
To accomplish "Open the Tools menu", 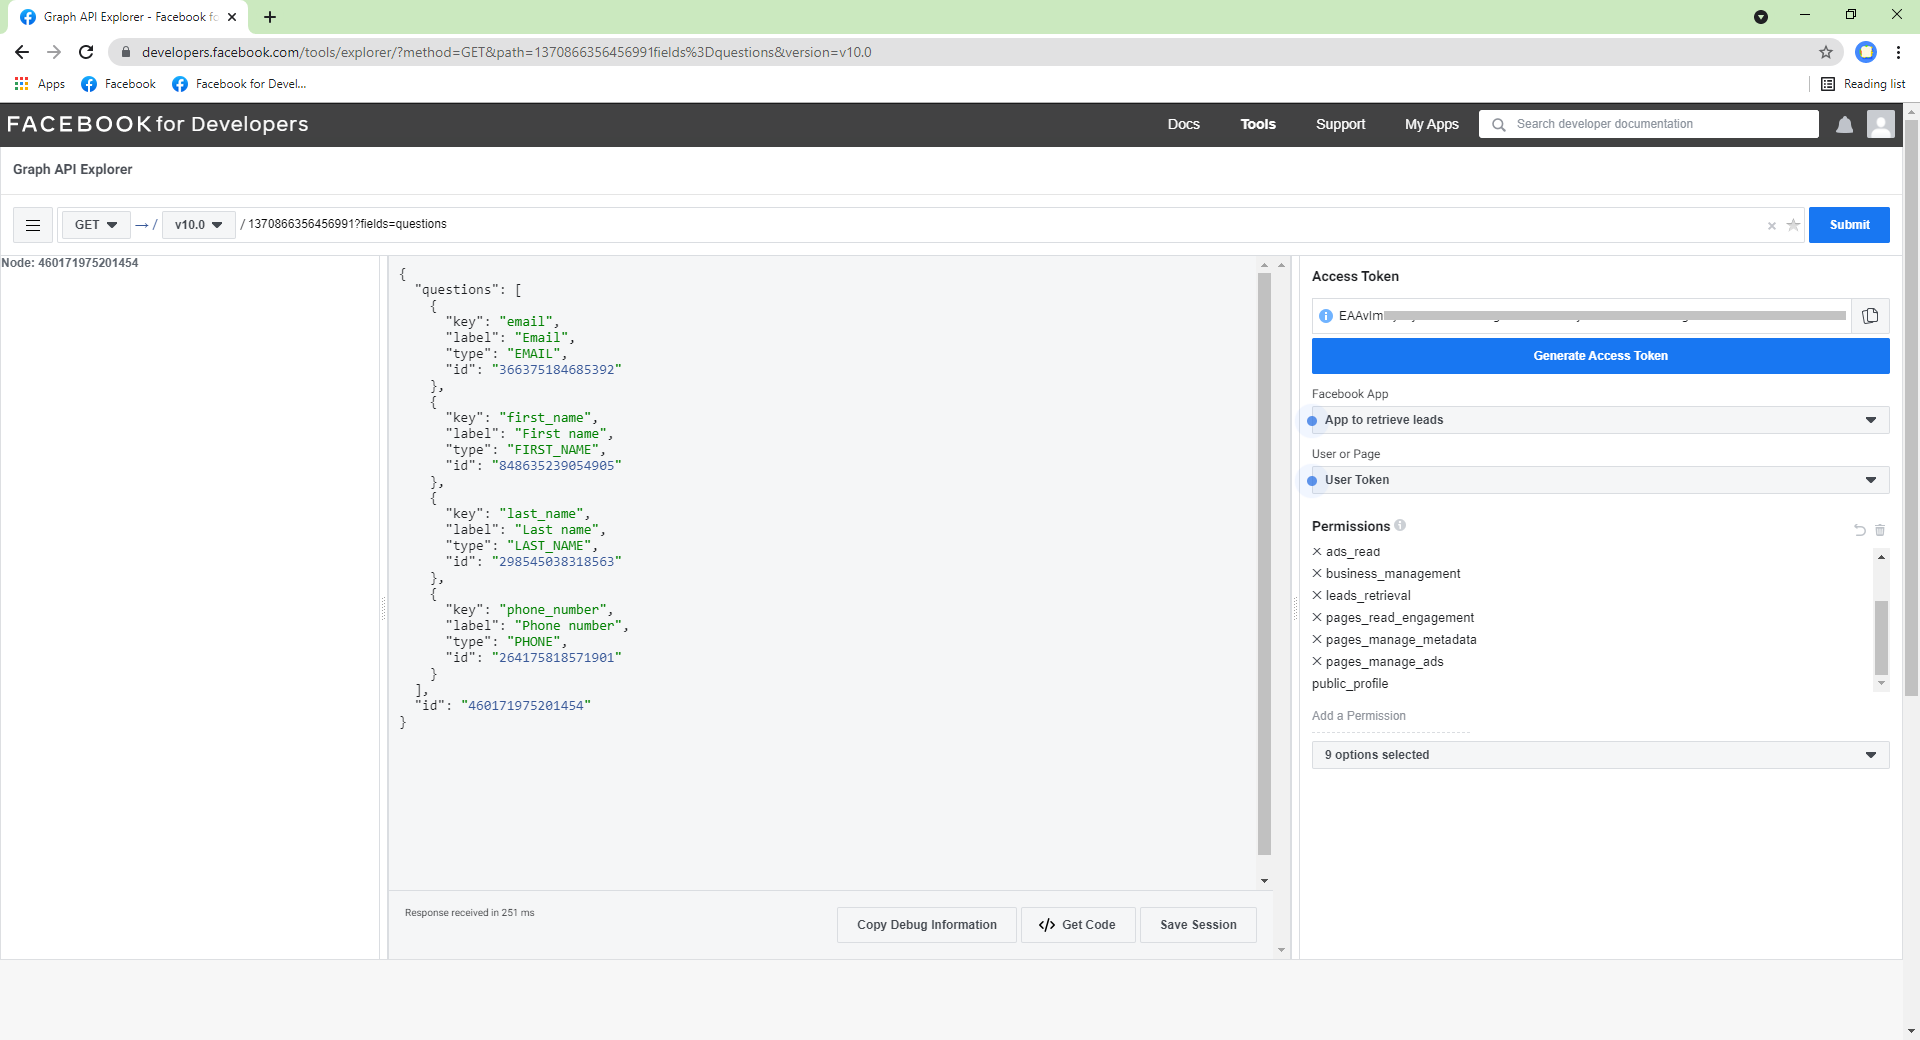I will (x=1258, y=125).
